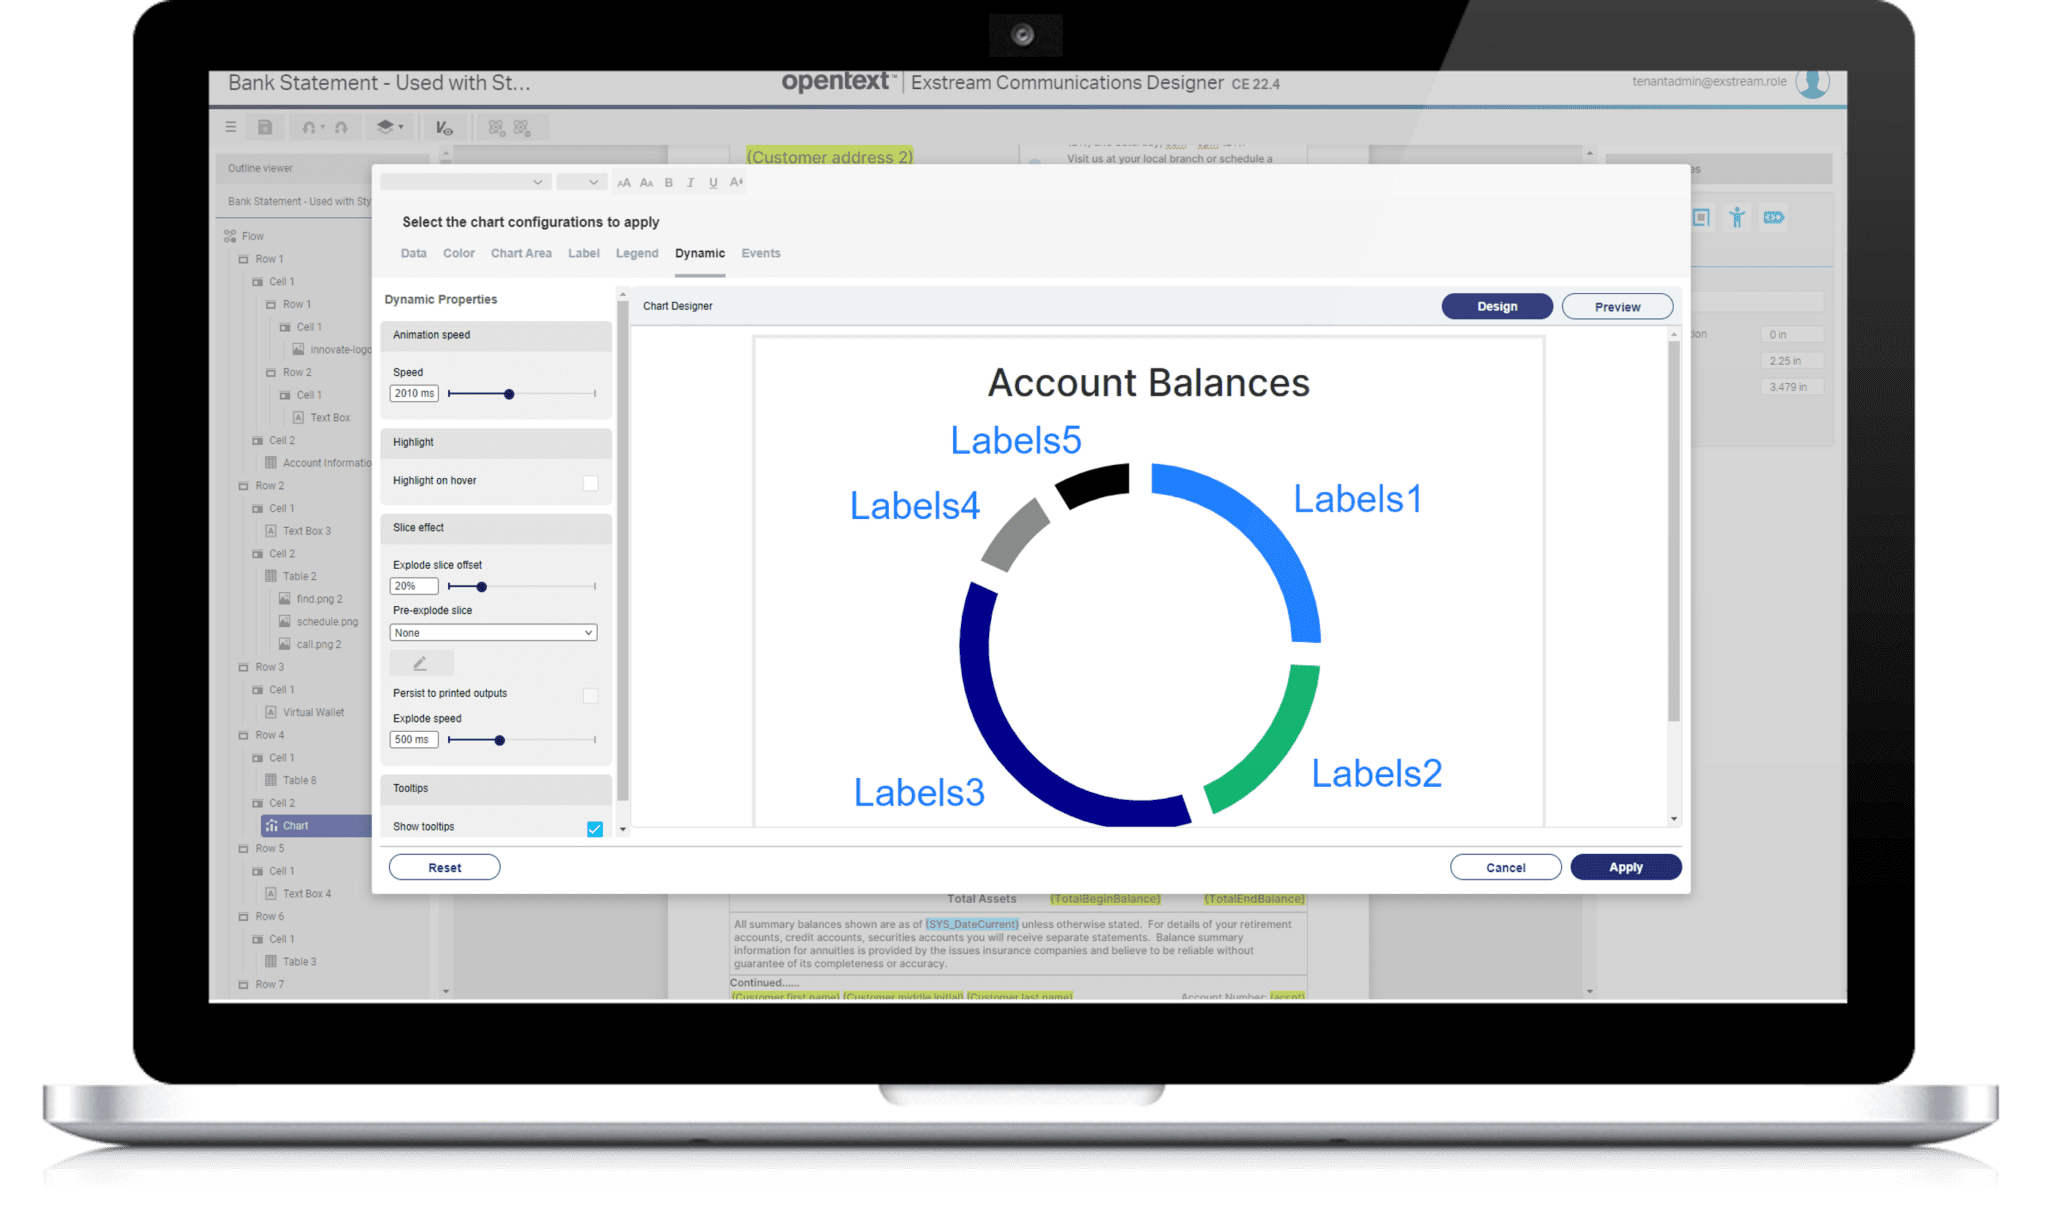Open the font family dropdown
This screenshot has height=1210, width=2048.
pos(465,182)
